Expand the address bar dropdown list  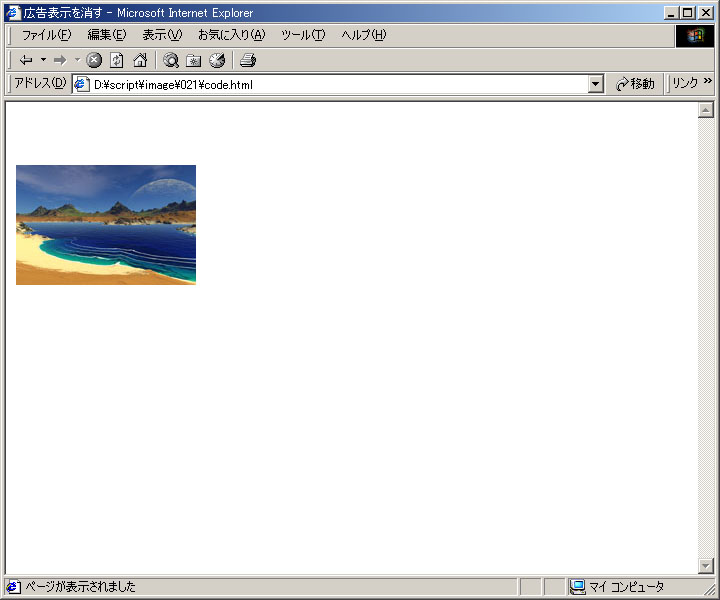click(596, 84)
